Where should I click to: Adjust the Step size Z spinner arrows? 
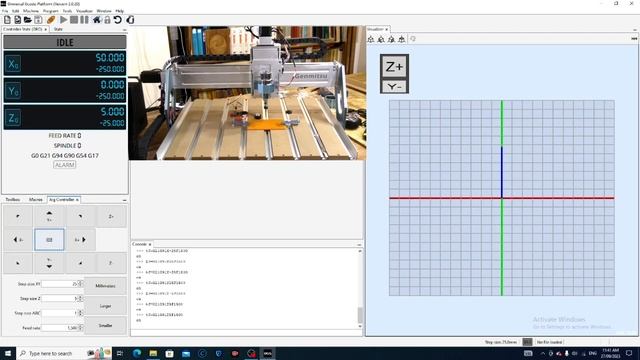coord(80,298)
